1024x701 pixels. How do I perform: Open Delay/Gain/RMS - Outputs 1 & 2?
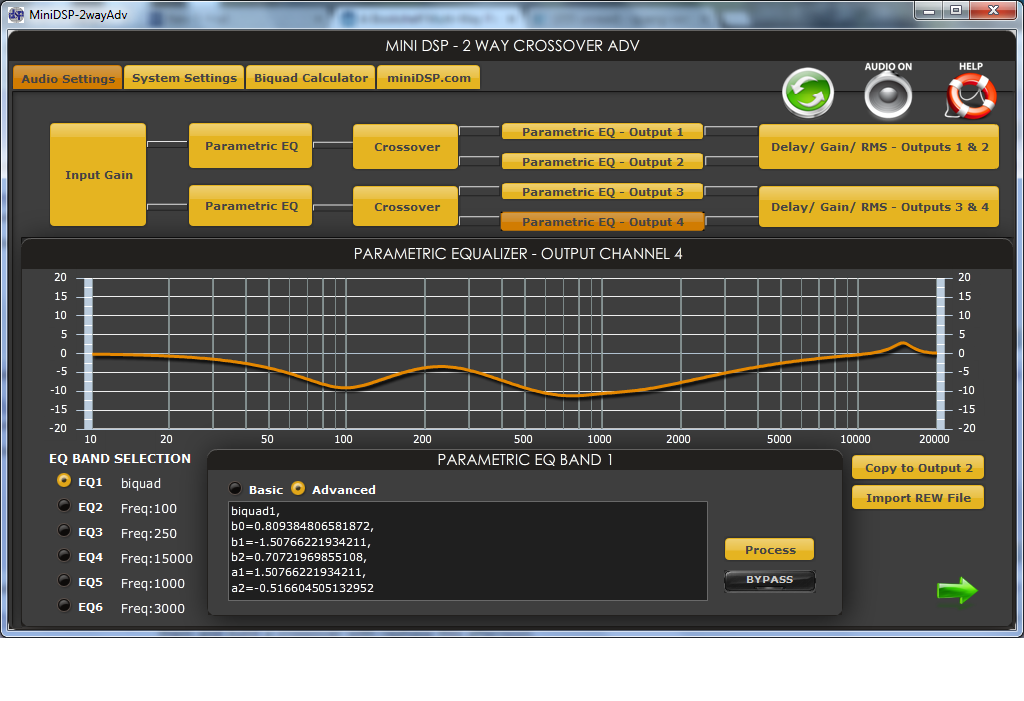tap(879, 147)
